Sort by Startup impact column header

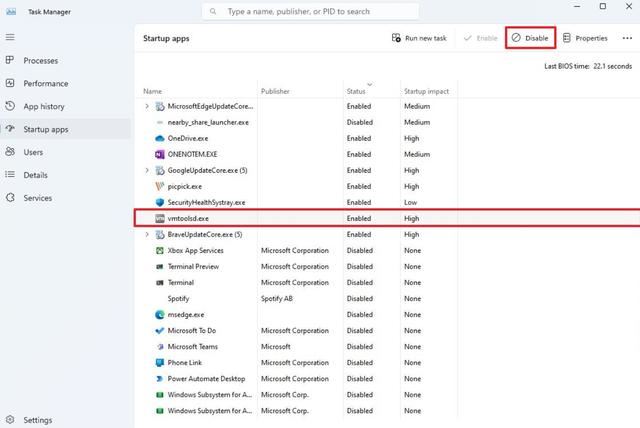point(426,91)
